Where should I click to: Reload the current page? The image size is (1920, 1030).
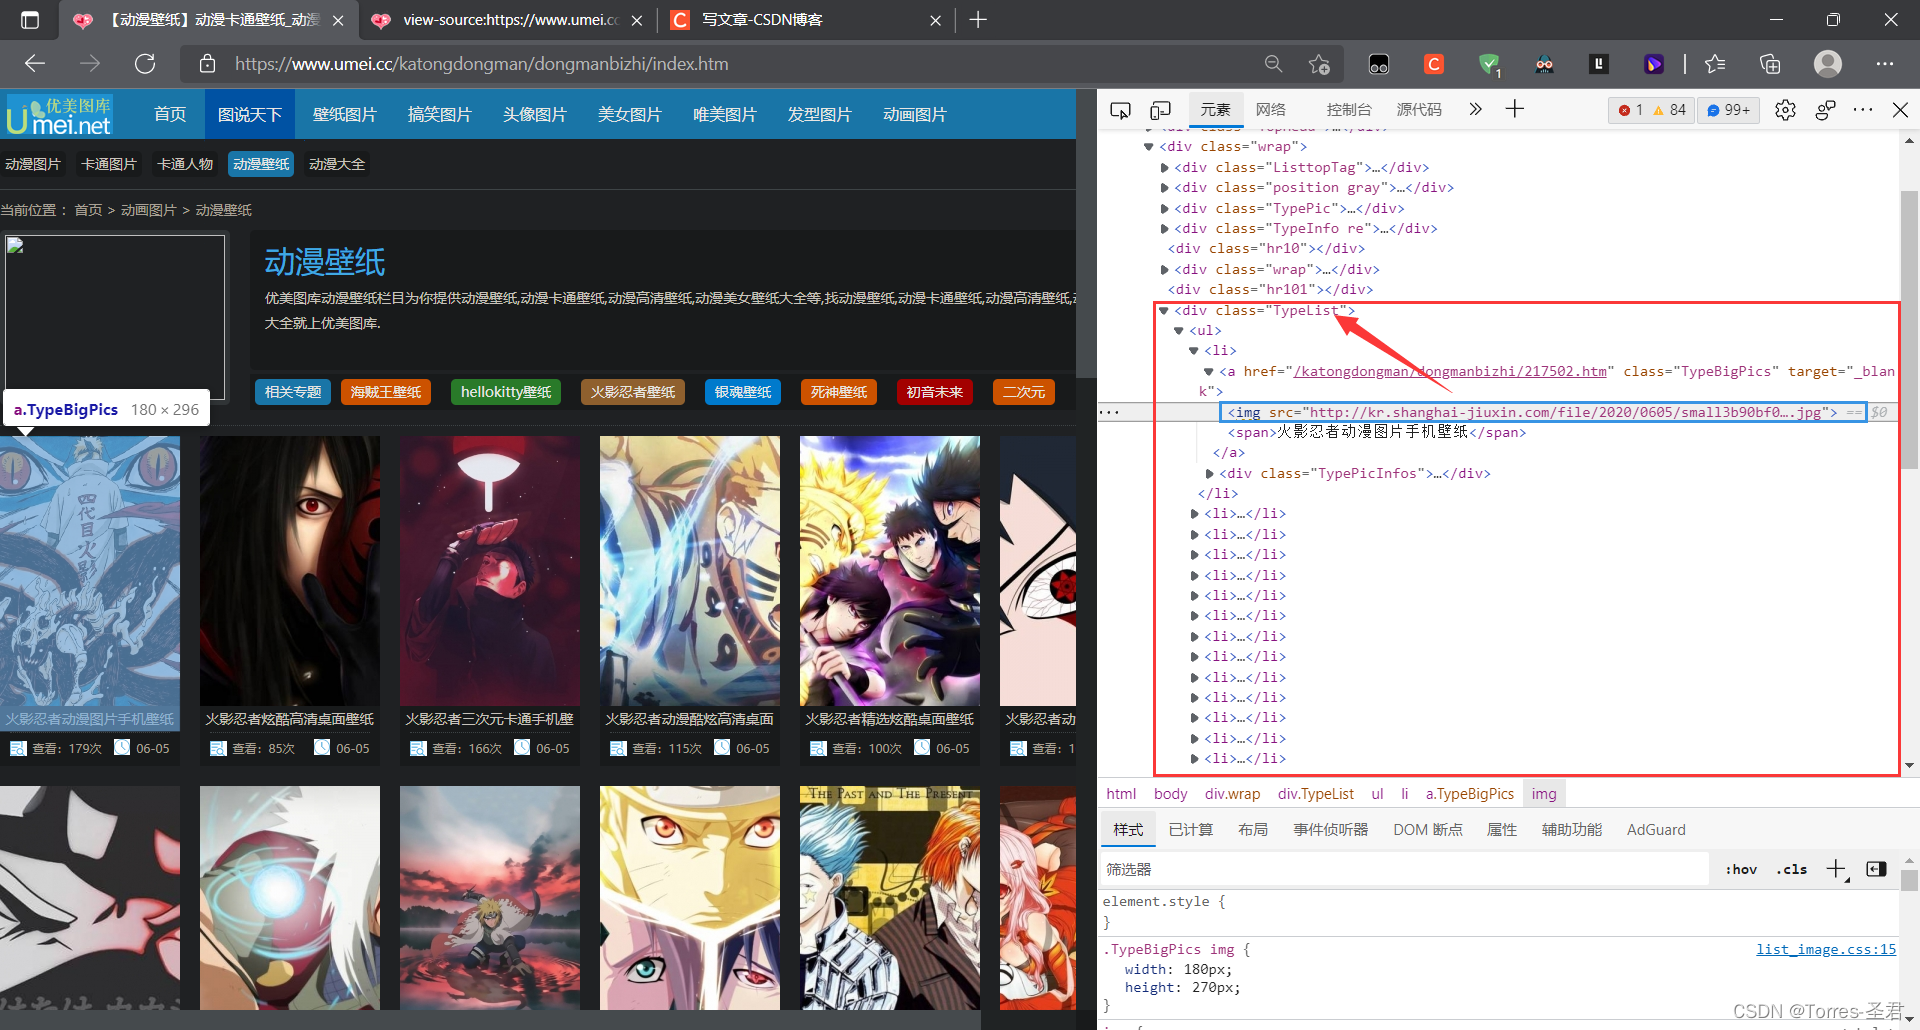145,64
